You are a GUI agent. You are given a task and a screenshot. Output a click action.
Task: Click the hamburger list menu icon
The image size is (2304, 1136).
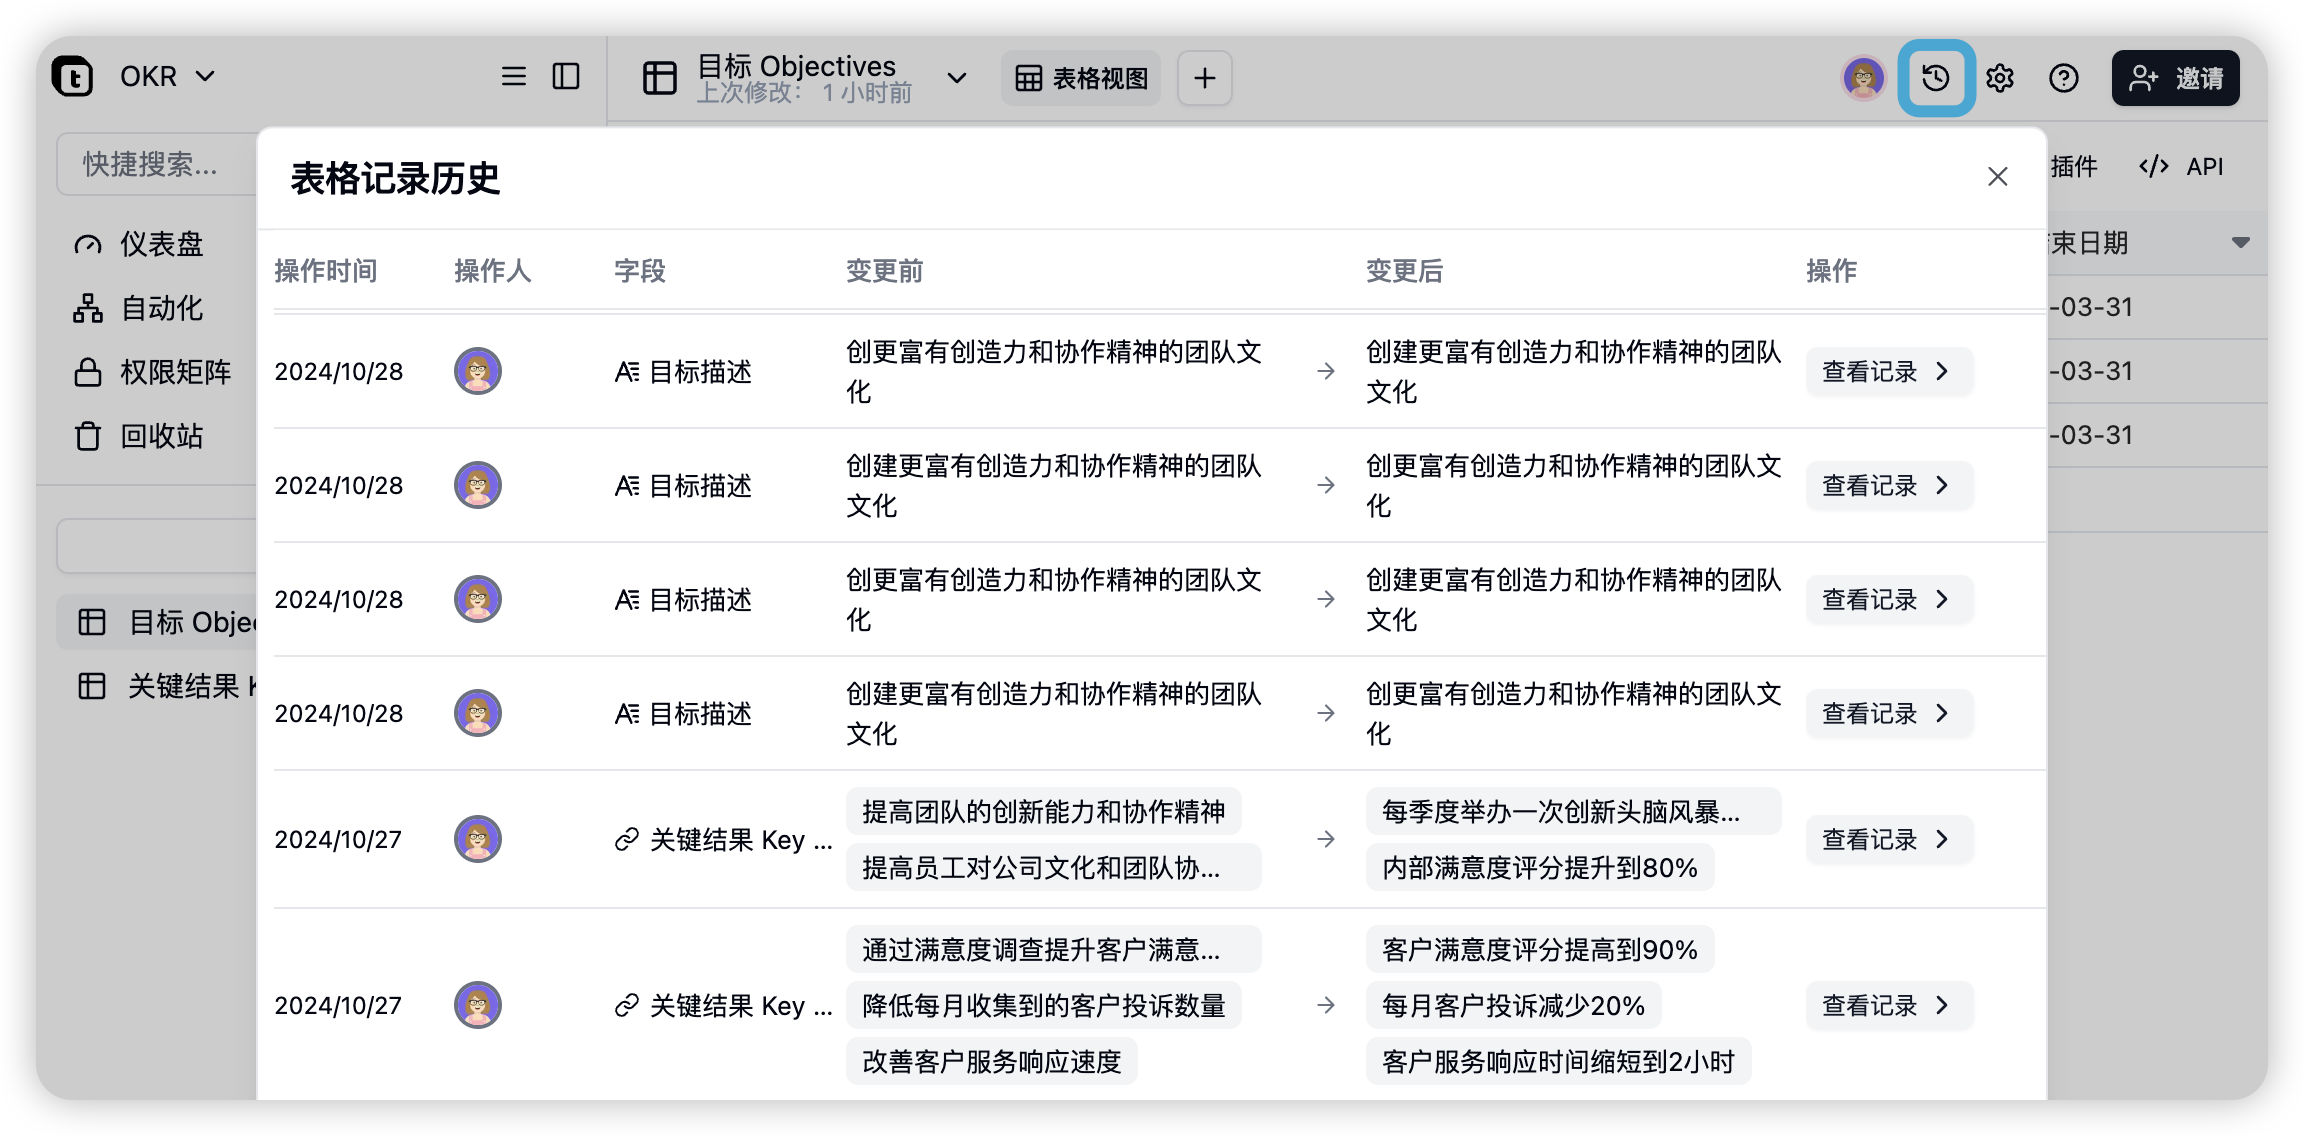(513, 77)
